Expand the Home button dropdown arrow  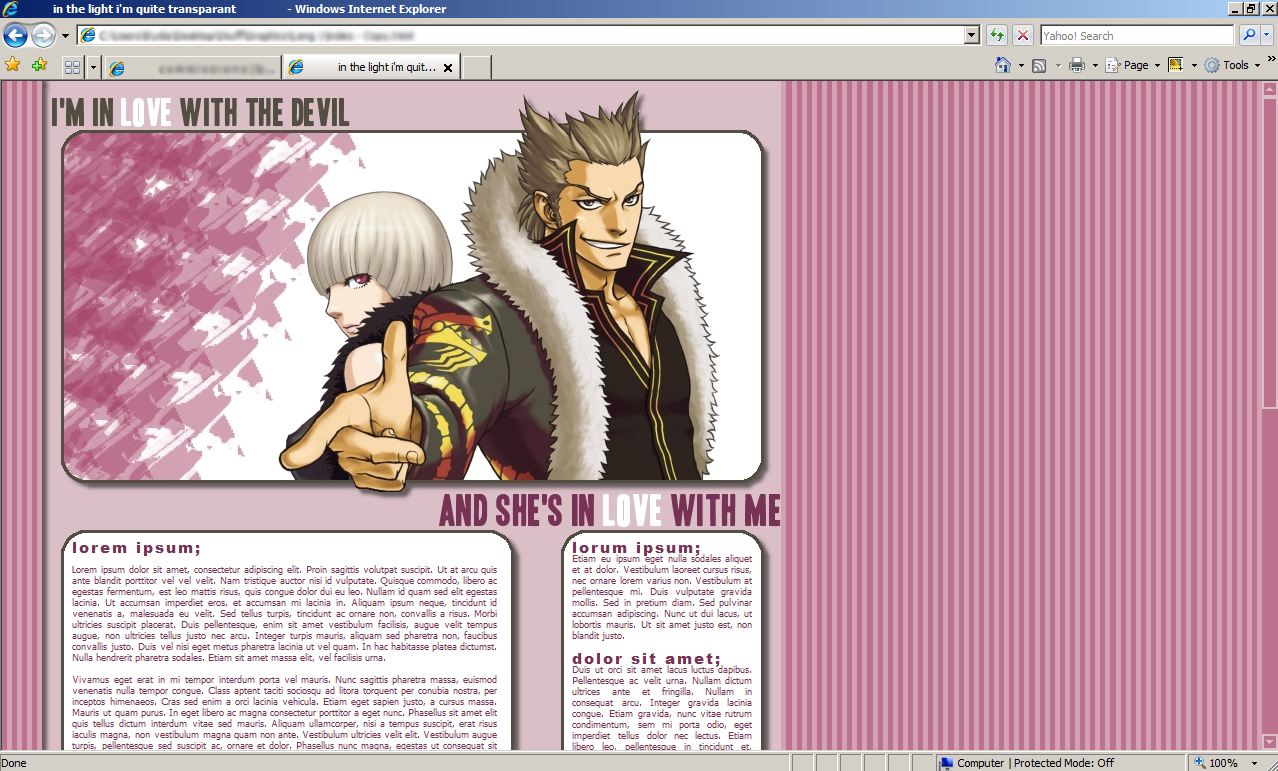pos(1021,65)
